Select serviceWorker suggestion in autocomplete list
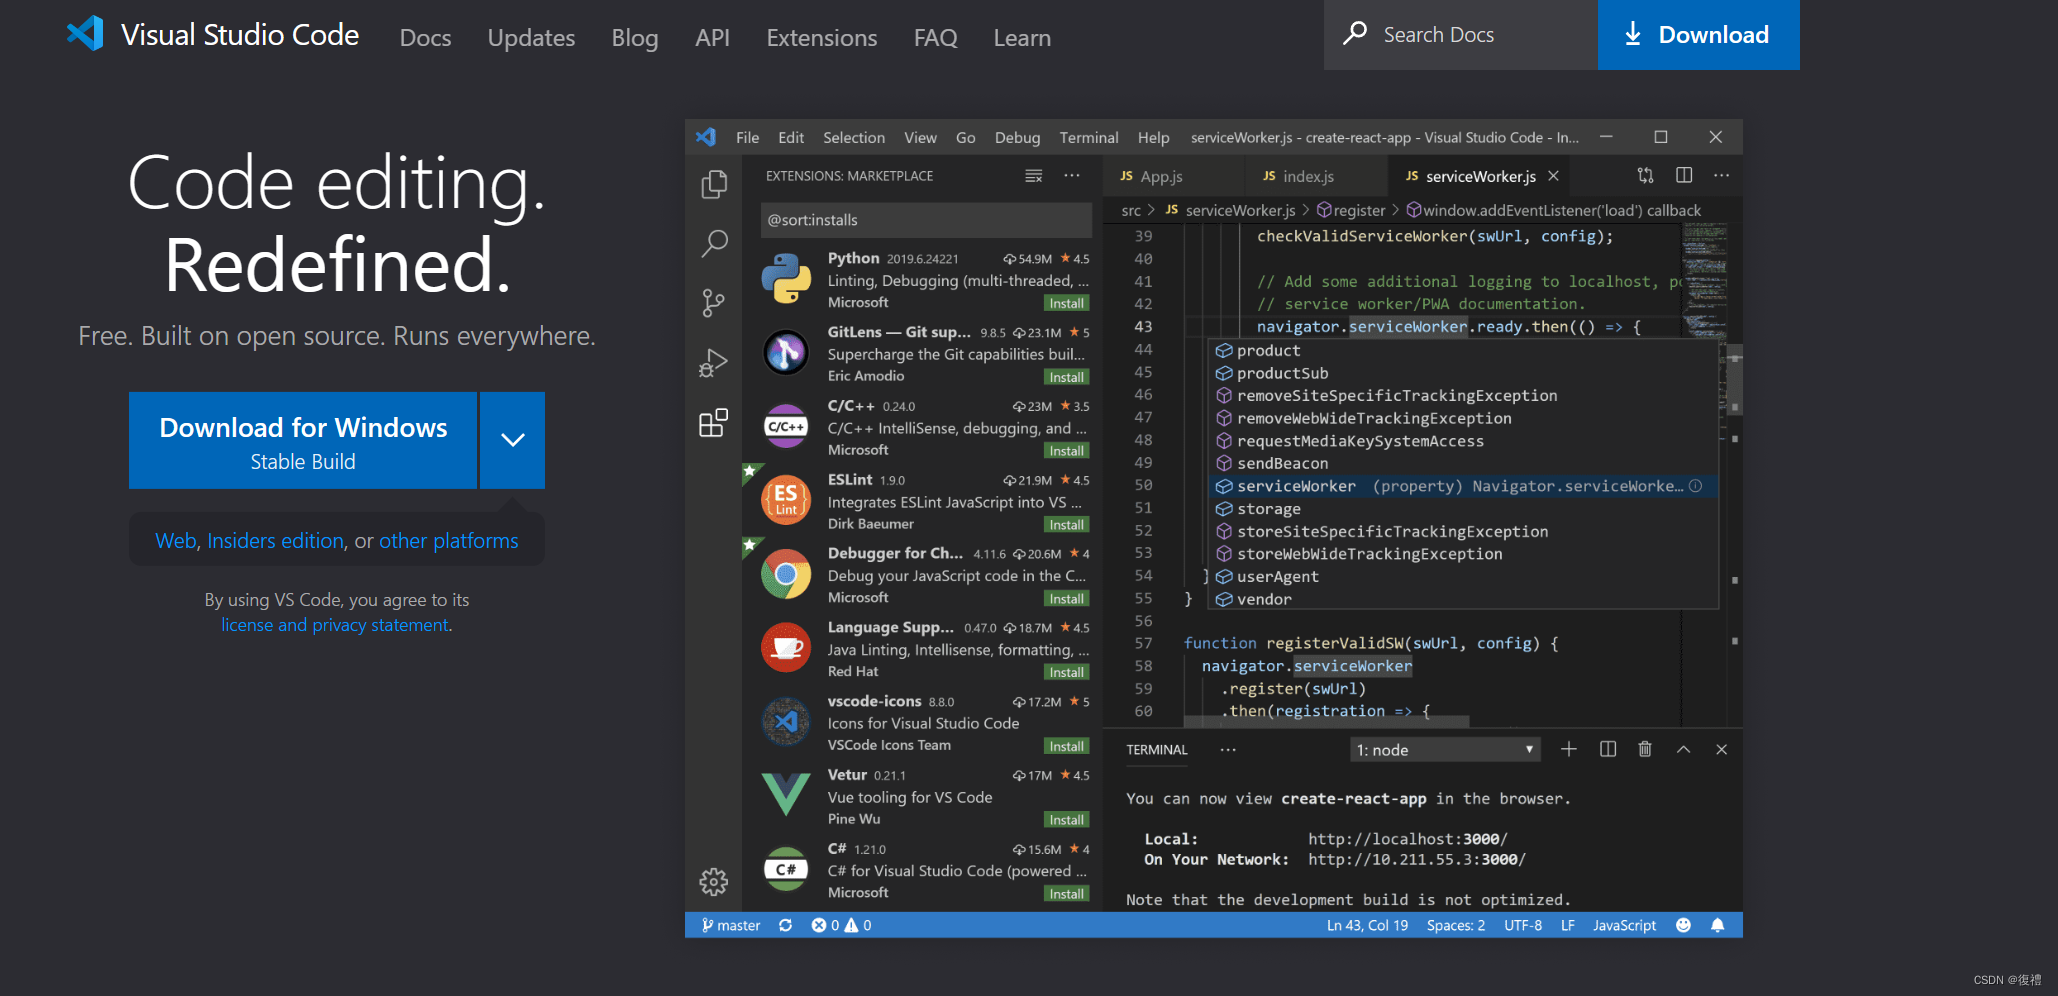The height and width of the screenshot is (996, 2058). pos(1464,486)
